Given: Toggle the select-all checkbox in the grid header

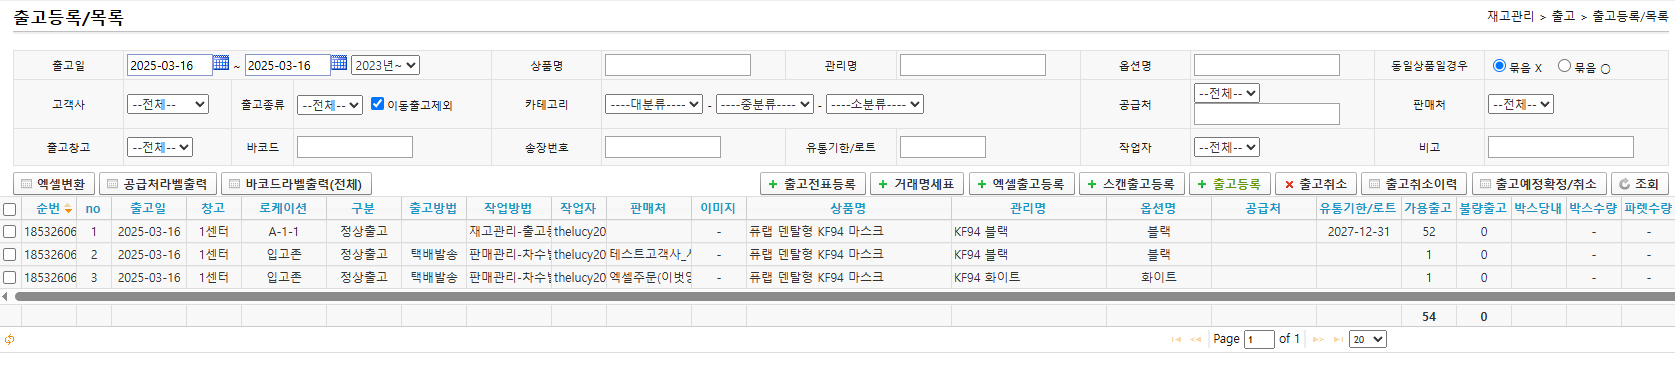Looking at the screenshot, I should pyautogui.click(x=10, y=209).
